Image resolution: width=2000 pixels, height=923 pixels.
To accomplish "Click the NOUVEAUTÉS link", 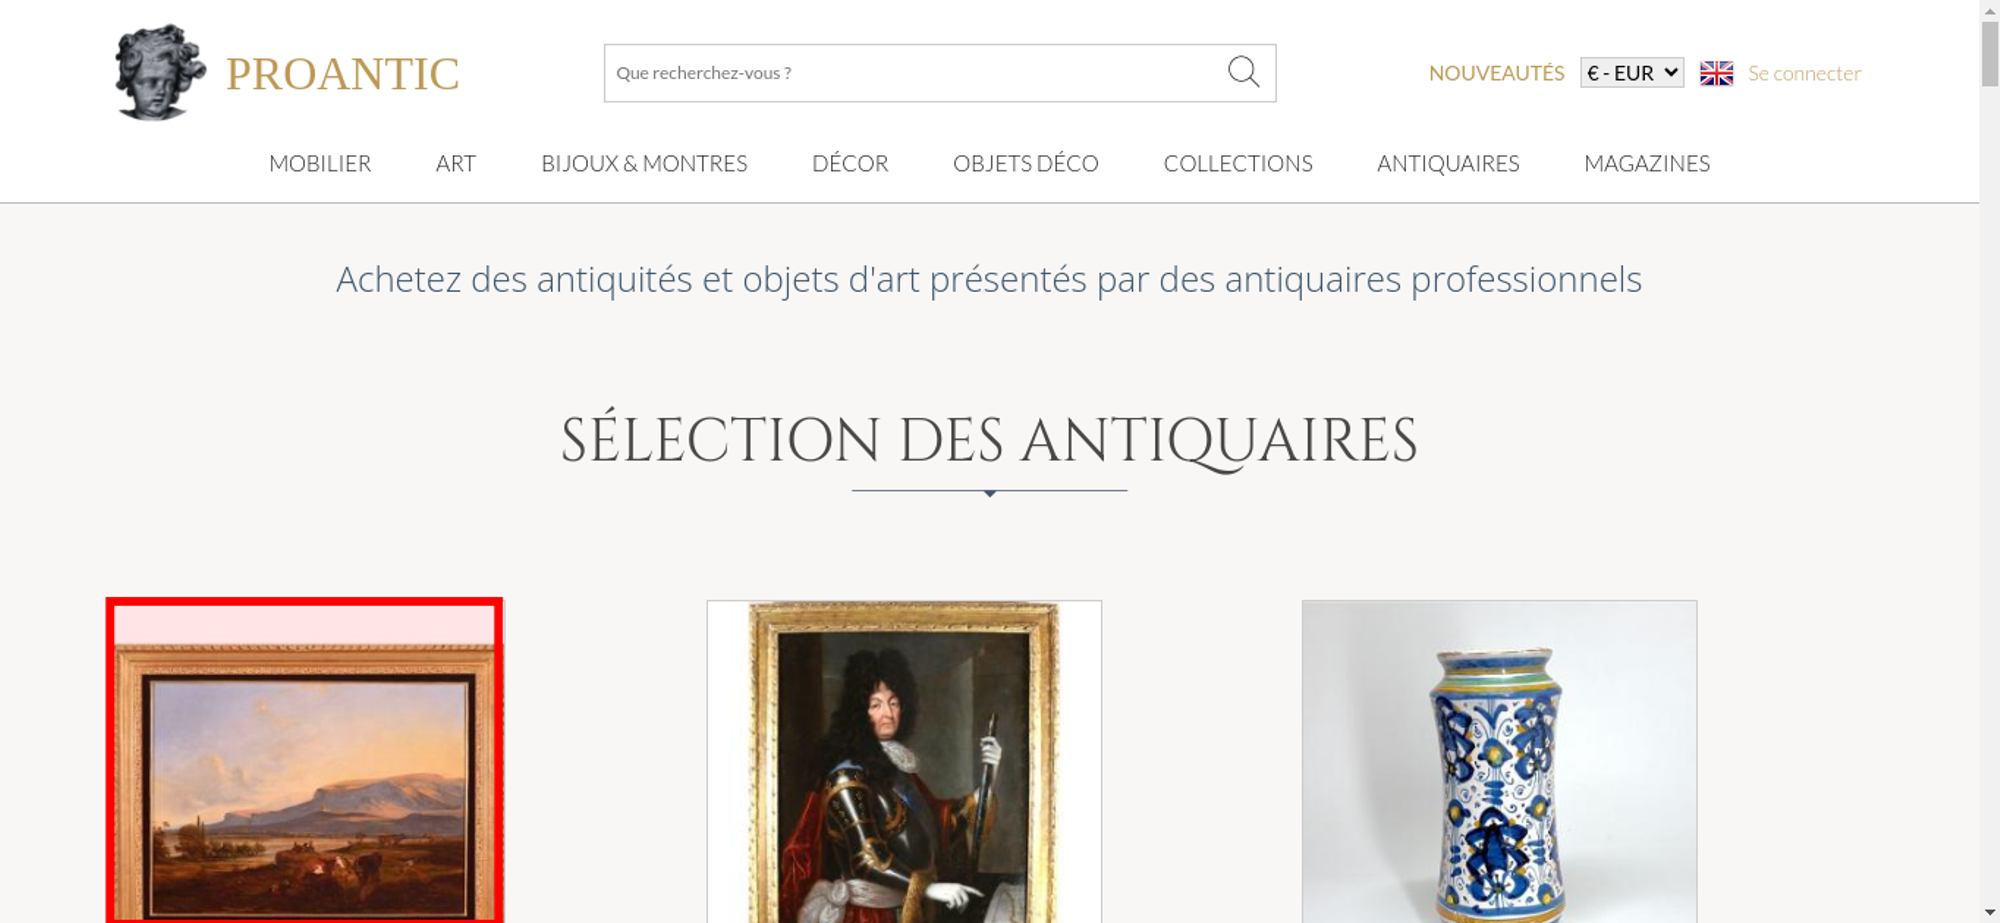I will pos(1496,73).
